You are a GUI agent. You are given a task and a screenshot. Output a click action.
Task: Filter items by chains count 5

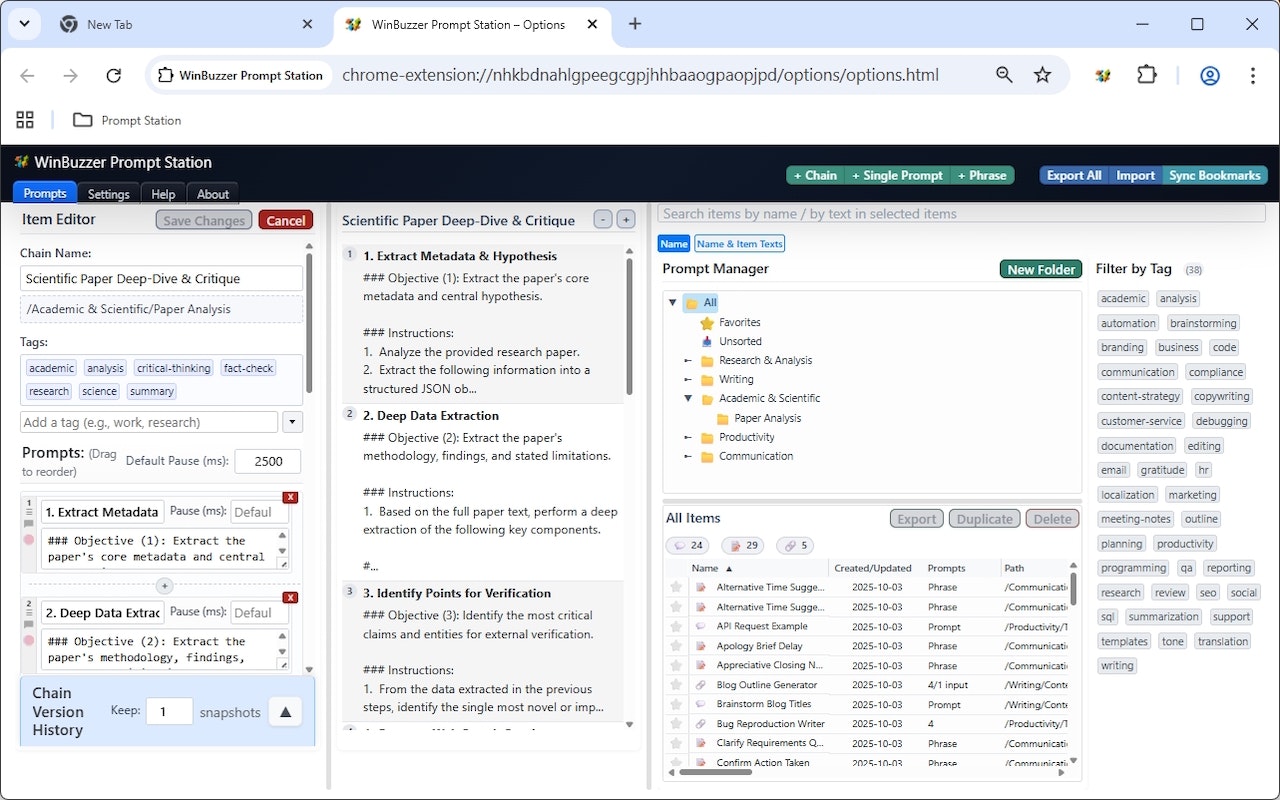pyautogui.click(x=794, y=545)
